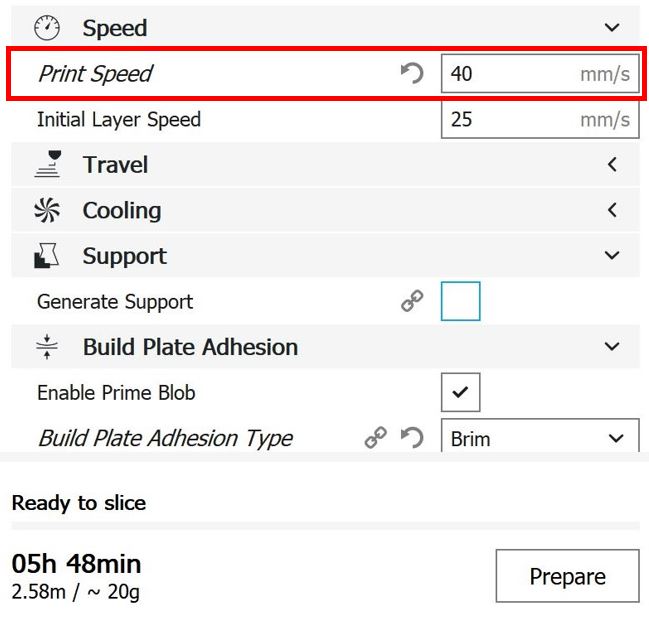Screen dimensions: 649x622
Task: Click the Build Plate Adhesion section icon
Action: point(47,347)
